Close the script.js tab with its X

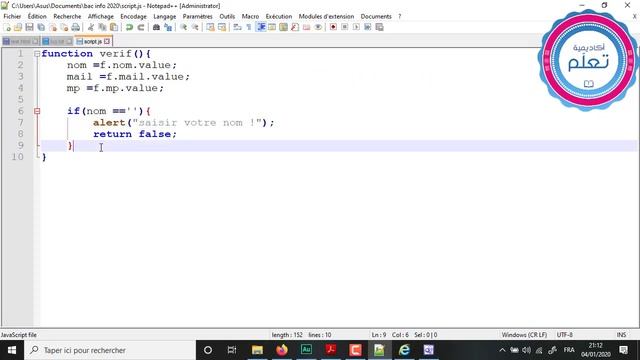click(107, 41)
